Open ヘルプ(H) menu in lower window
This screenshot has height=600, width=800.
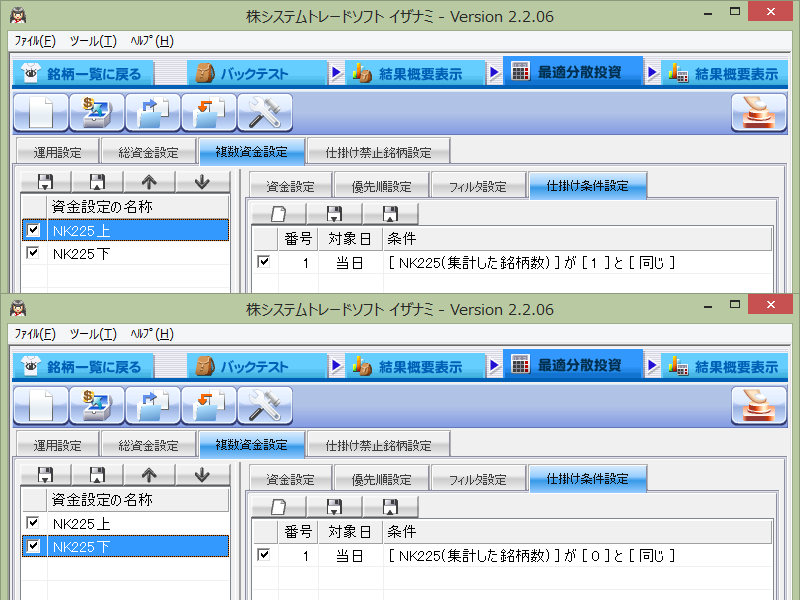pos(152,334)
